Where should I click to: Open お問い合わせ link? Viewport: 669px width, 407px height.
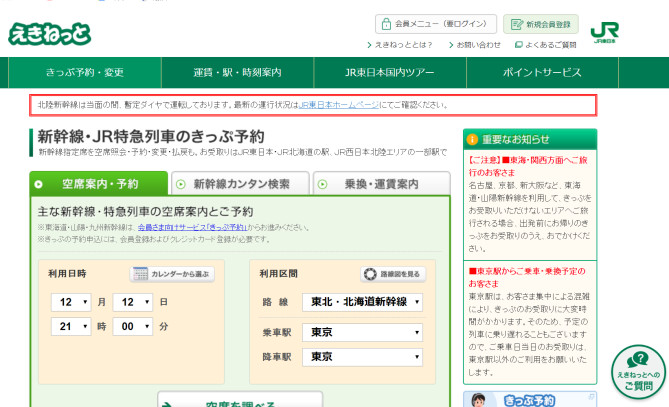coord(474,45)
